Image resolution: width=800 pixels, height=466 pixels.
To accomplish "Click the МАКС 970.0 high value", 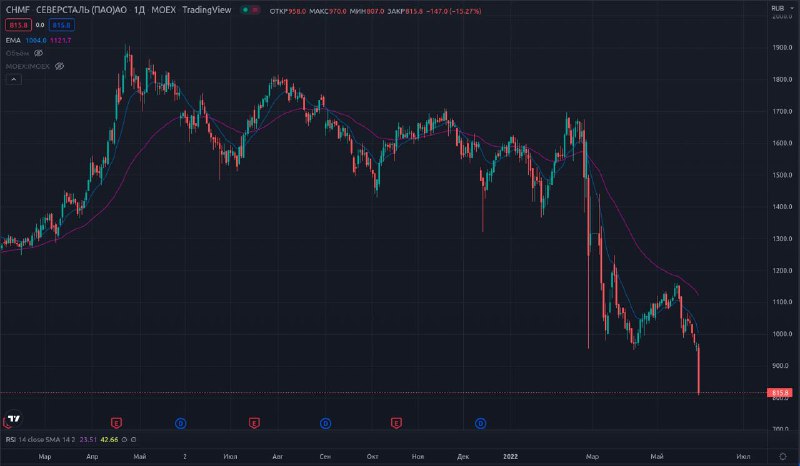I will 328,11.
